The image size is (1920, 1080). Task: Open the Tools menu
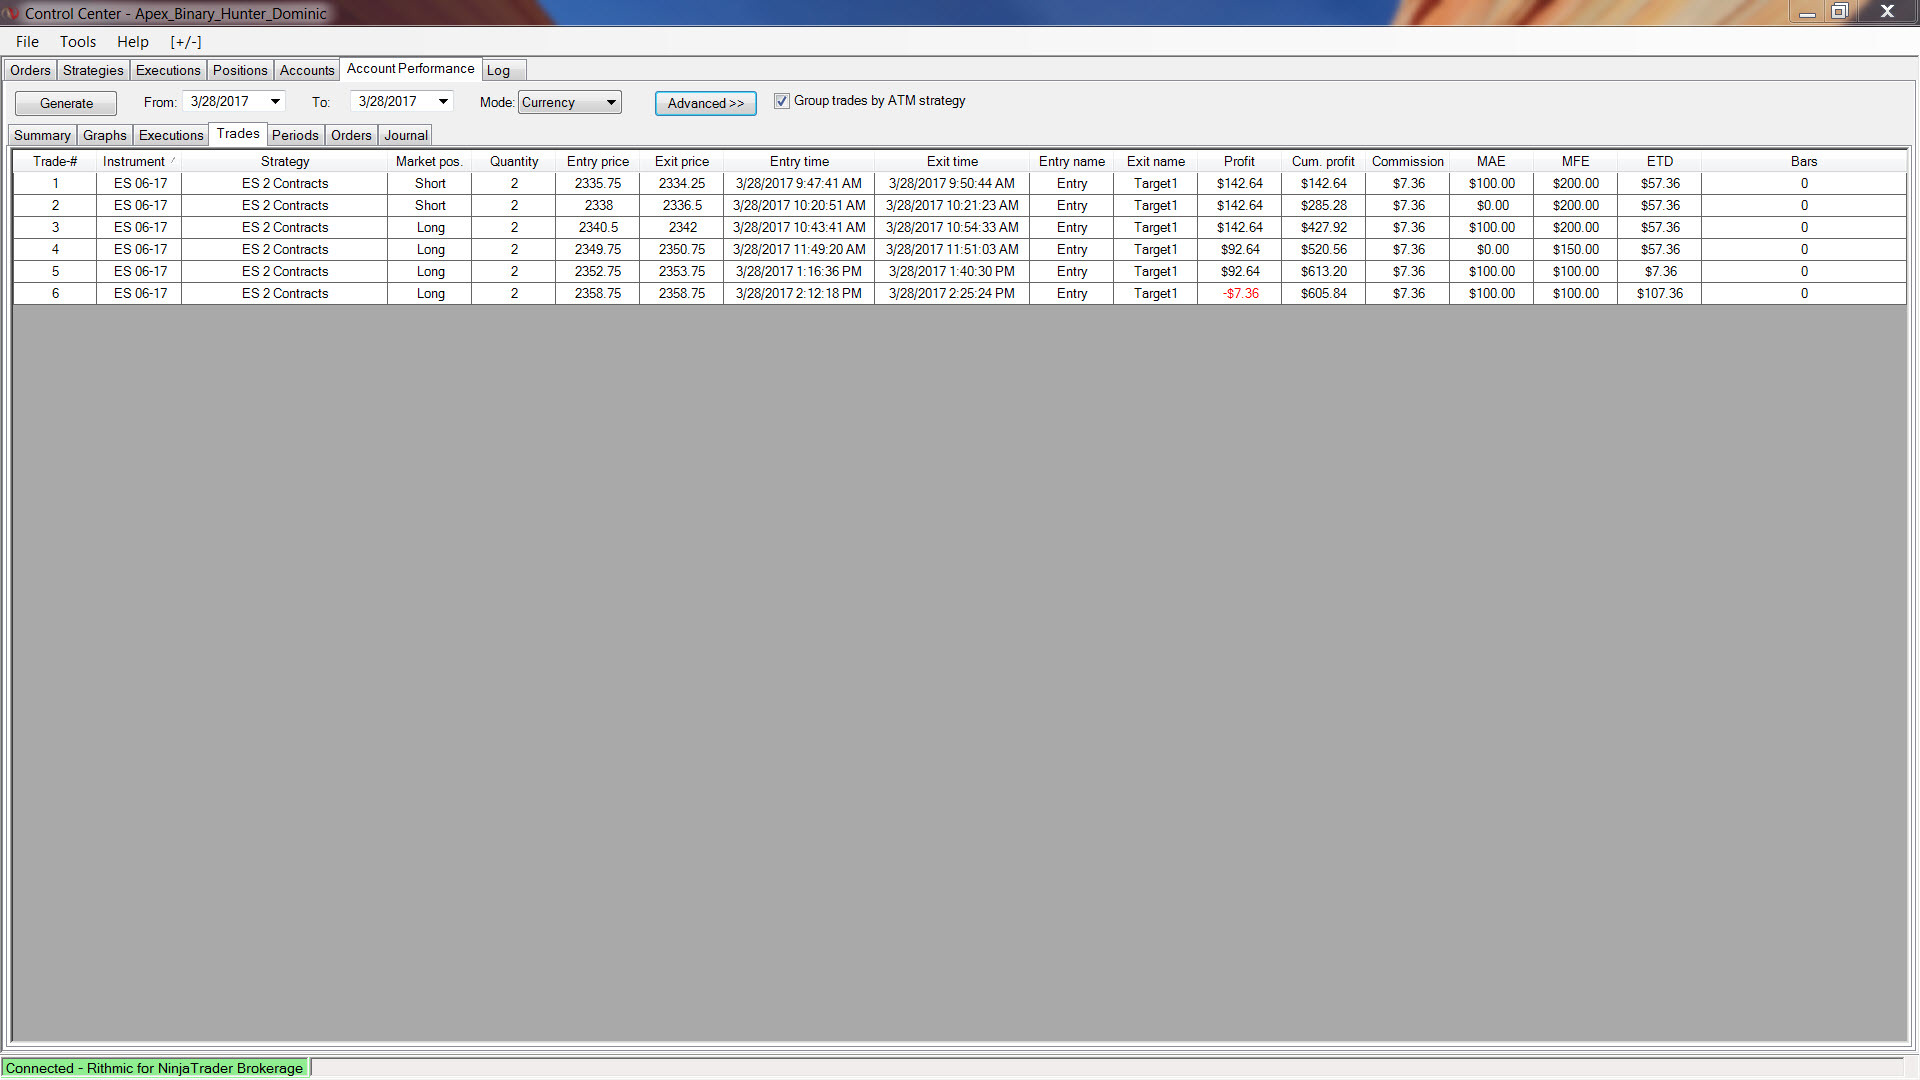pos(77,42)
